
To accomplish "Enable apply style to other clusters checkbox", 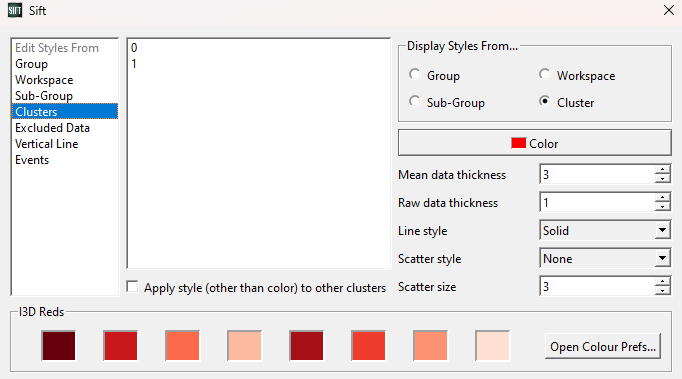I will 132,287.
